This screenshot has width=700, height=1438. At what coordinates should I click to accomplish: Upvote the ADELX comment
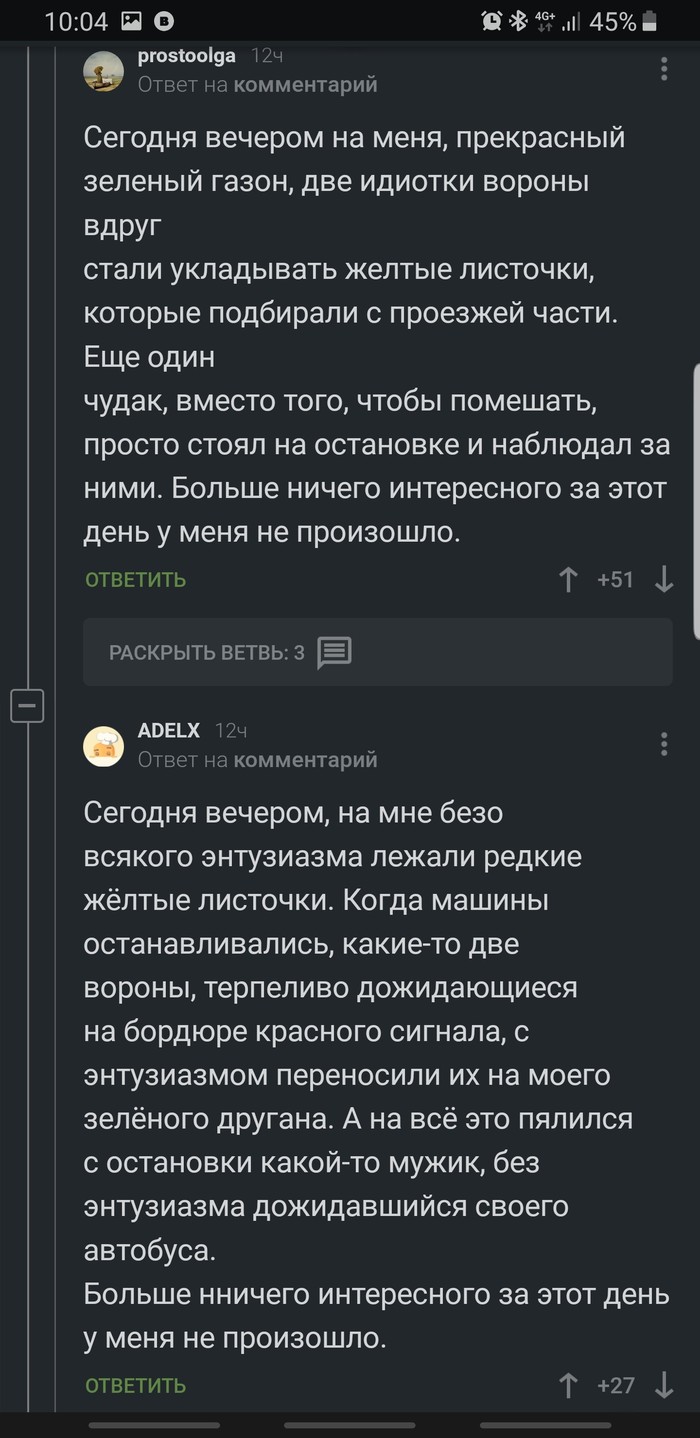point(568,1385)
